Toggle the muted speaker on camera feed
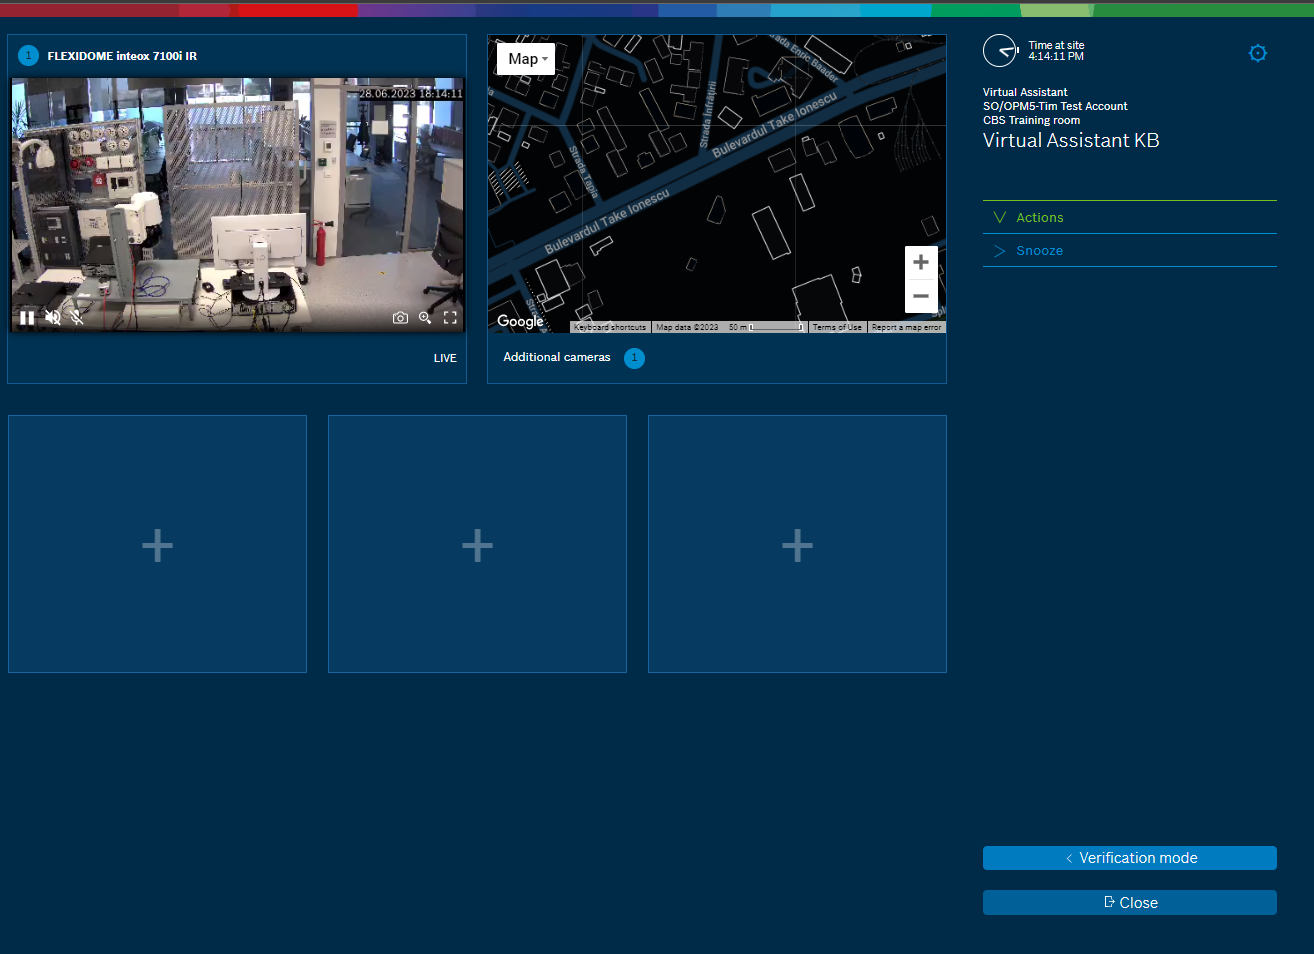Image resolution: width=1314 pixels, height=954 pixels. tap(53, 318)
